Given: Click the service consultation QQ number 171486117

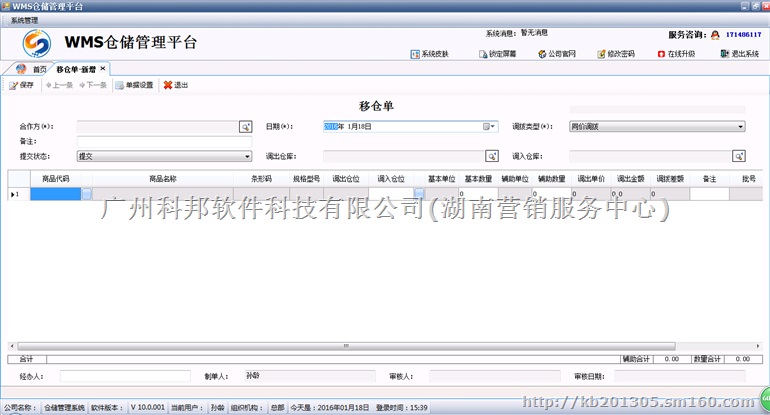Looking at the screenshot, I should 743,34.
